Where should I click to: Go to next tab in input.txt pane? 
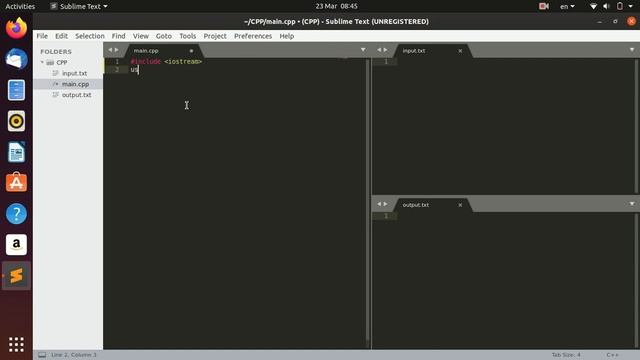pos(385,50)
